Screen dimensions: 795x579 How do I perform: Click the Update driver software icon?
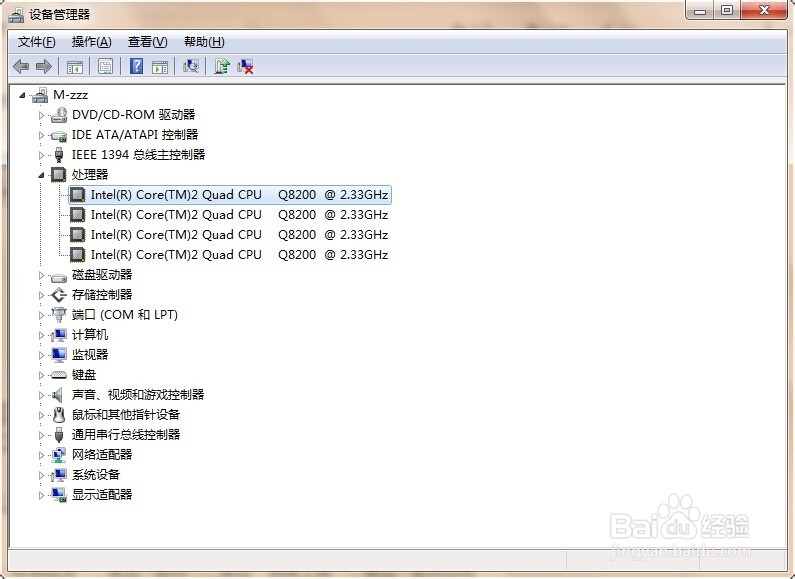click(x=222, y=66)
